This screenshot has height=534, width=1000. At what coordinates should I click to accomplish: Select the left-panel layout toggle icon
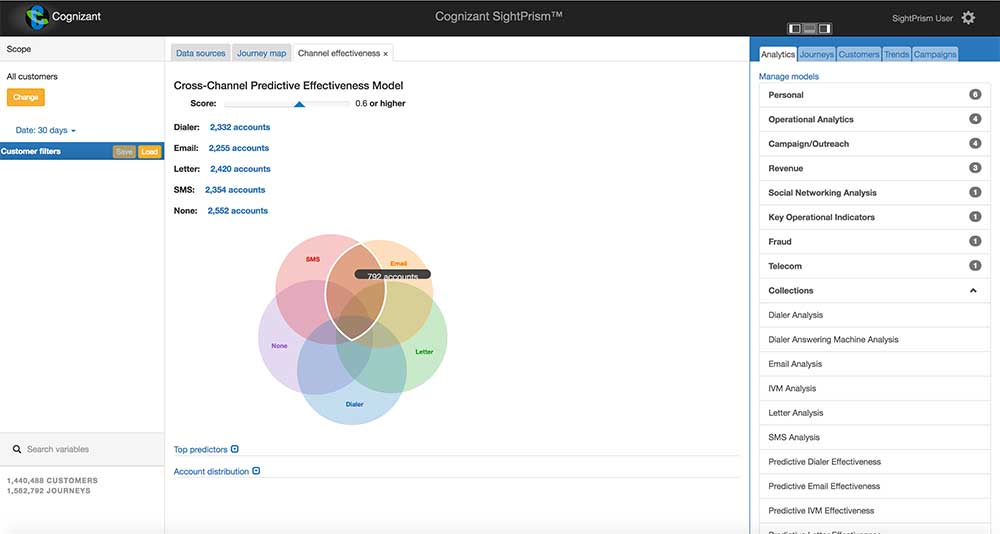pyautogui.click(x=795, y=28)
